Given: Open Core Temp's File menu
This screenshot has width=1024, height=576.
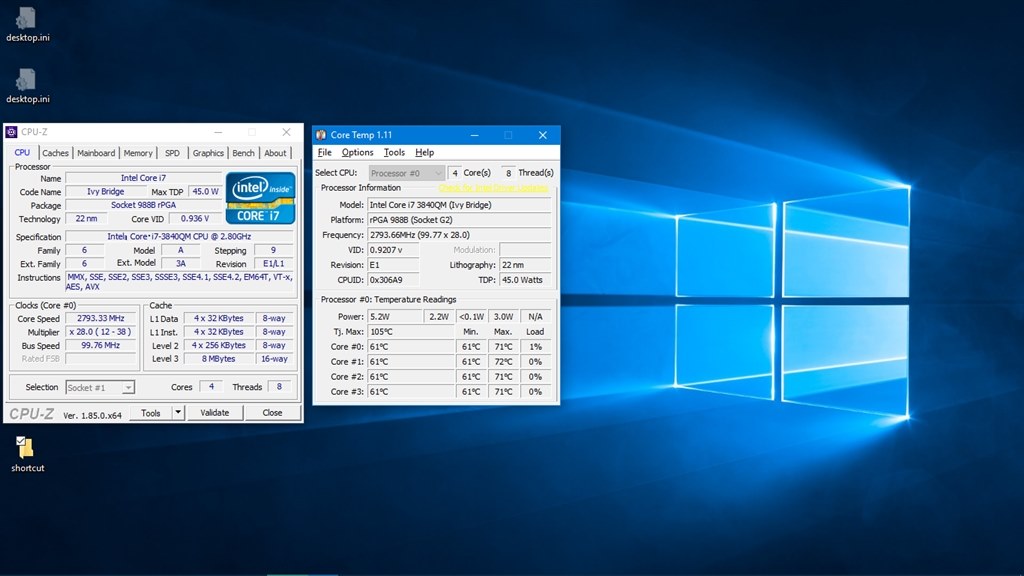Looking at the screenshot, I should 324,153.
